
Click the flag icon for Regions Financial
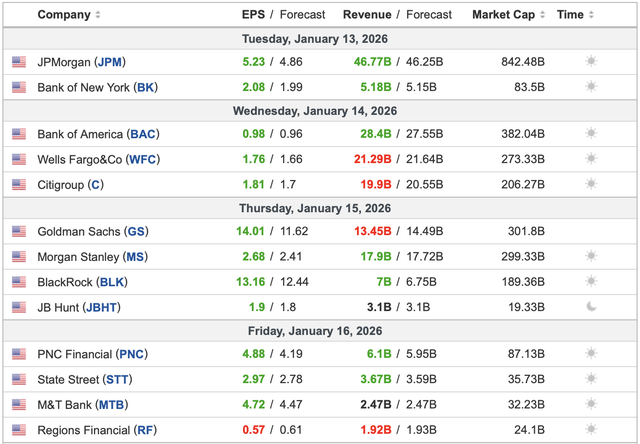19,430
